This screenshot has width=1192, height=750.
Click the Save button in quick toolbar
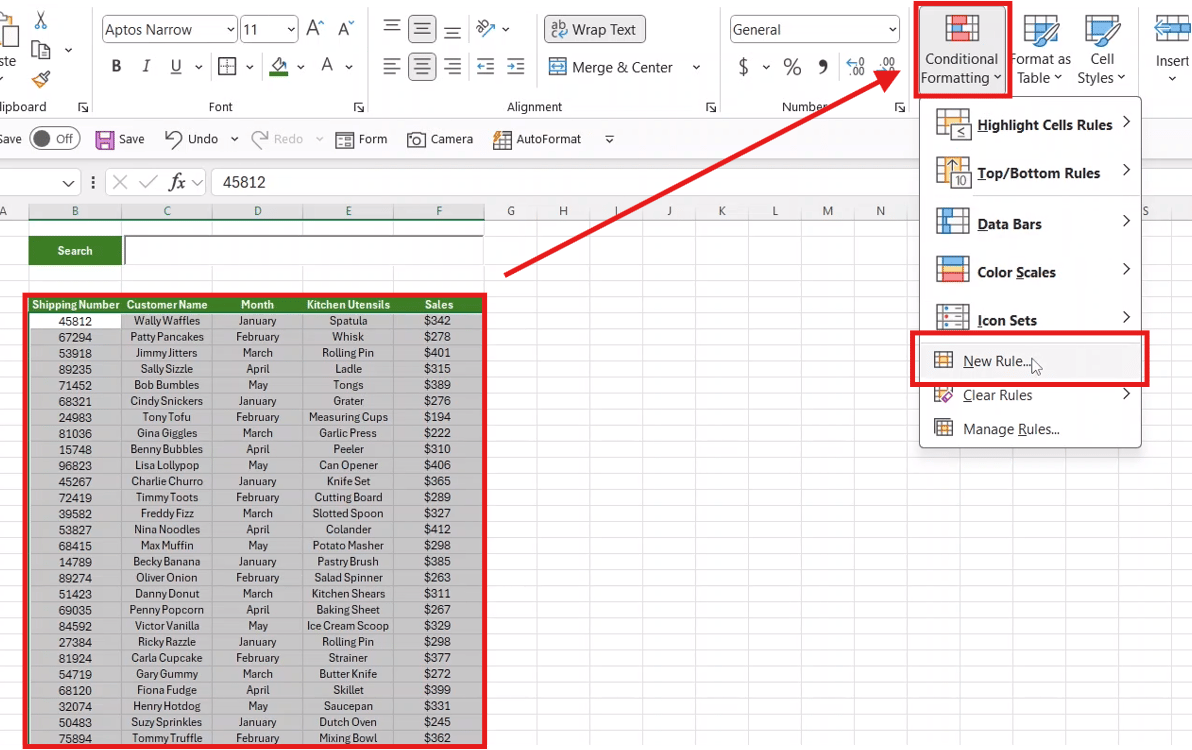(x=120, y=139)
